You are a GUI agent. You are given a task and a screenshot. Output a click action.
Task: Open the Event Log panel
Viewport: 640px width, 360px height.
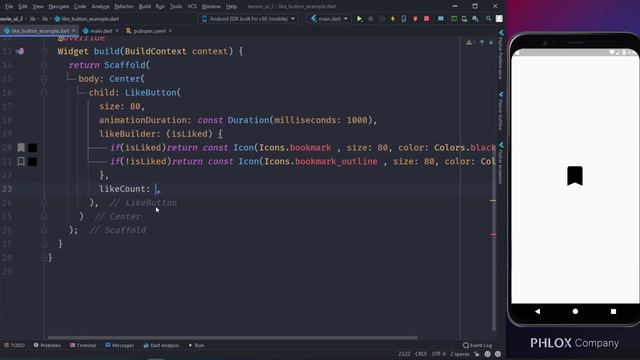[x=478, y=345]
